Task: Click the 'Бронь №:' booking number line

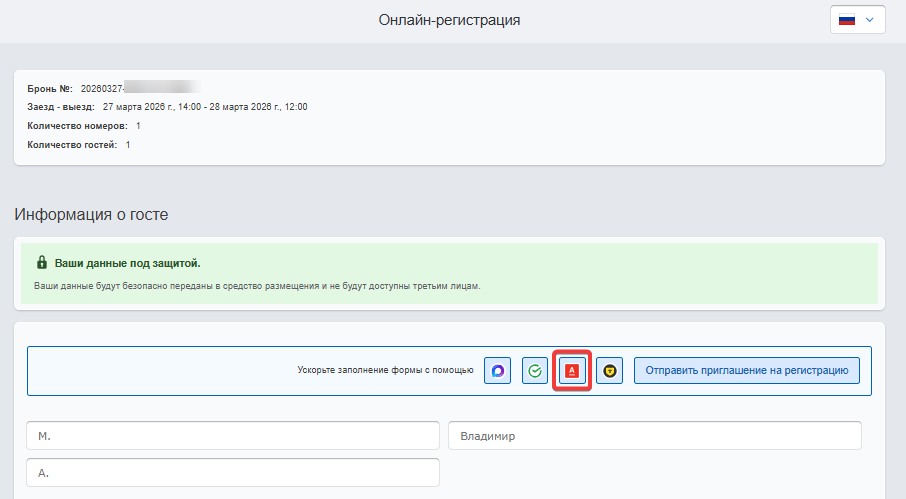Action: [114, 88]
